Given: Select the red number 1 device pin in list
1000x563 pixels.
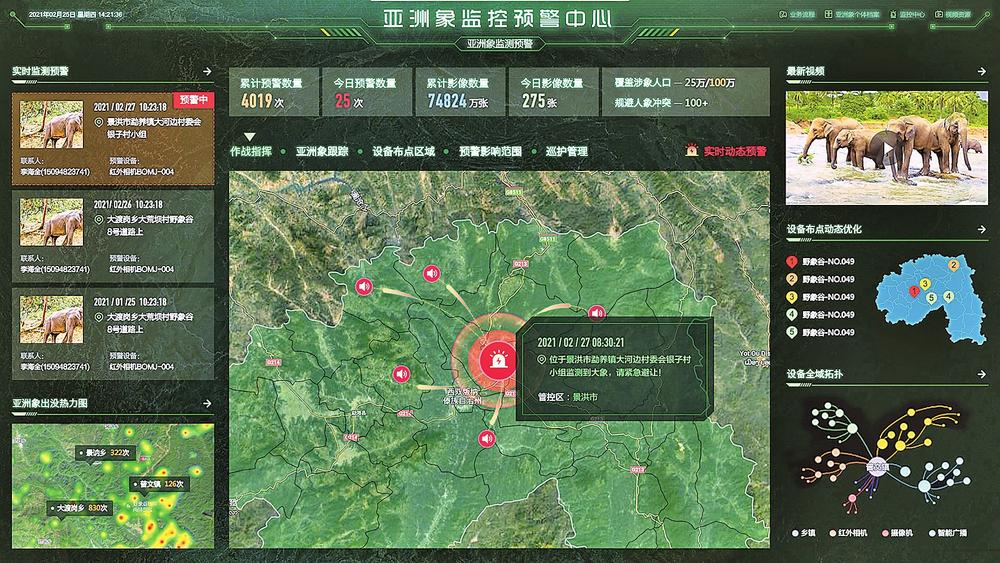Looking at the screenshot, I should tap(792, 262).
